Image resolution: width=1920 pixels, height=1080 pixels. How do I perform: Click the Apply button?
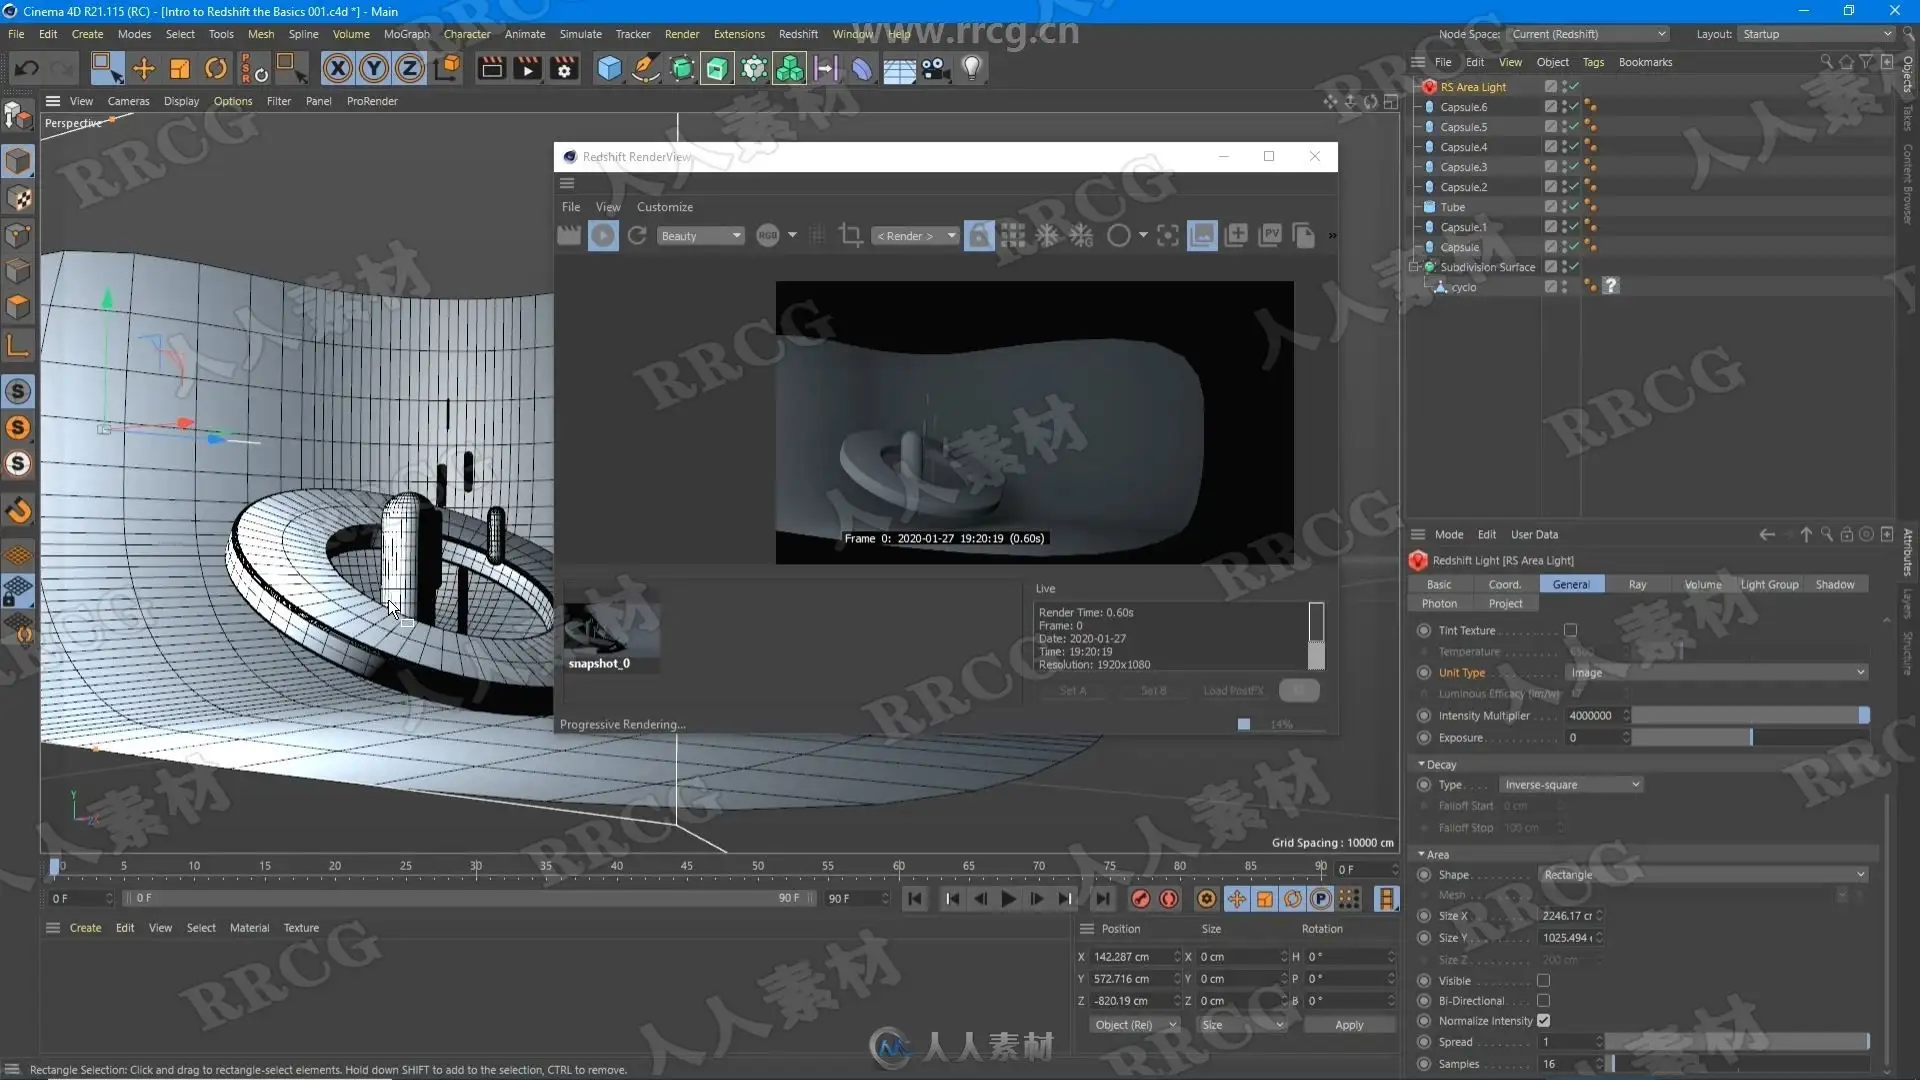tap(1348, 1025)
